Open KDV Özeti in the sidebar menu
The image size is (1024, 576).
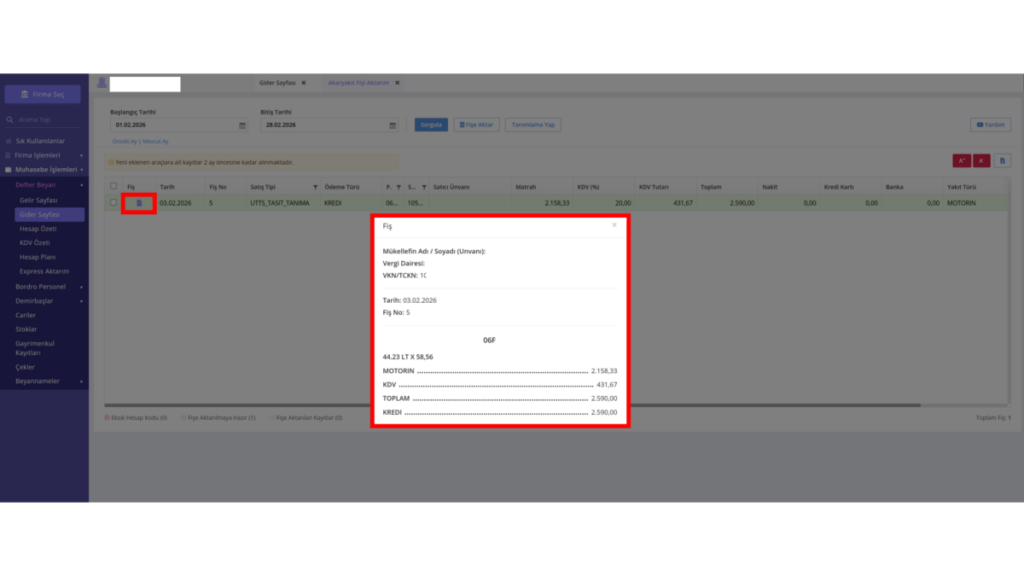(x=35, y=243)
